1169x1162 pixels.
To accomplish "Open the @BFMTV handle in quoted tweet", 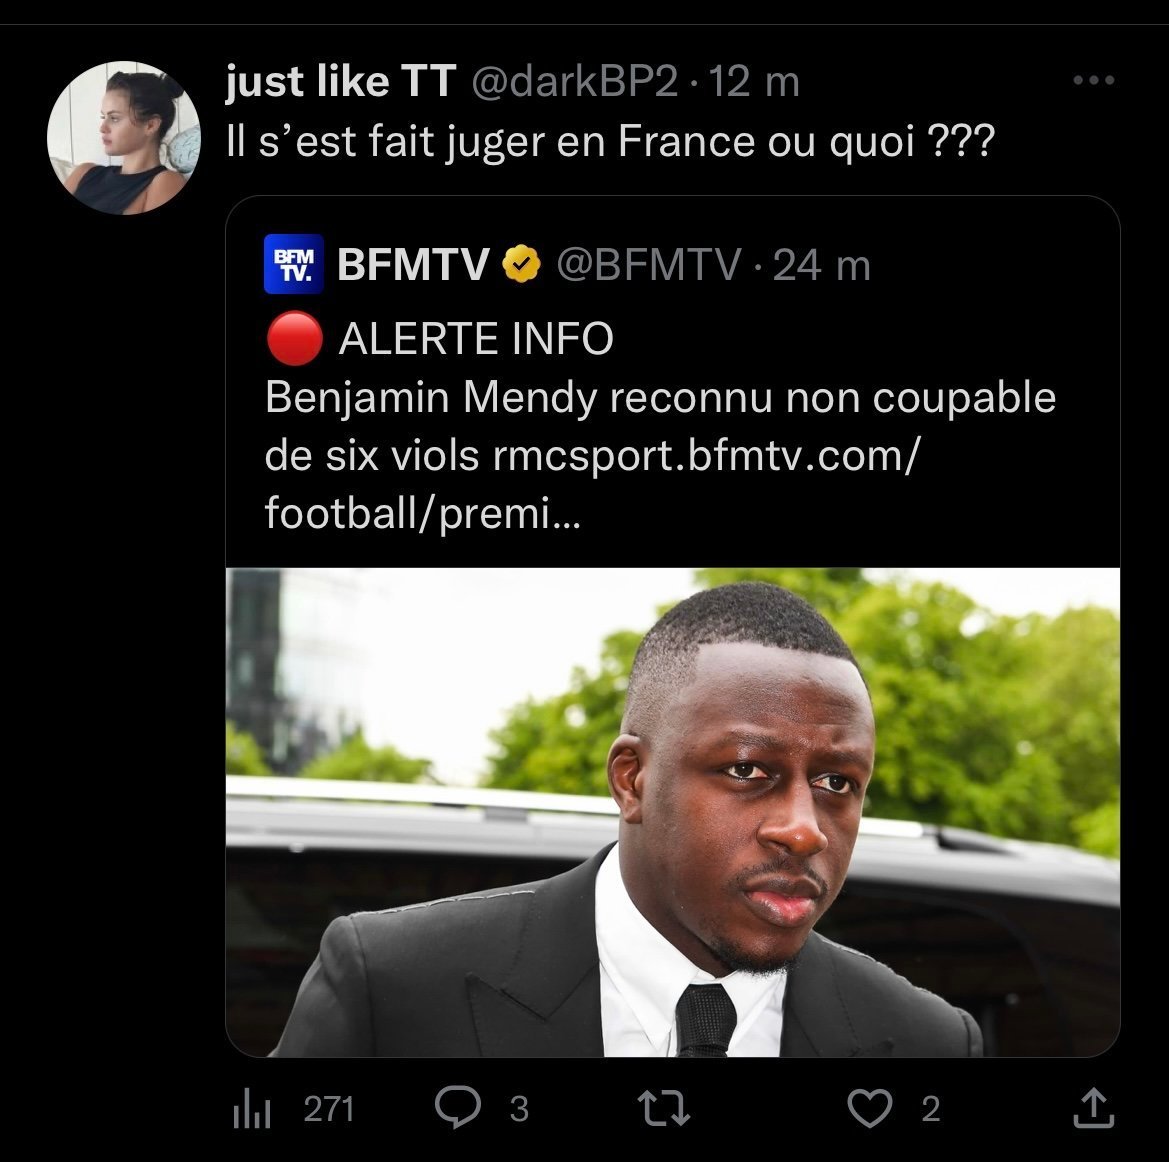I will click(x=648, y=265).
